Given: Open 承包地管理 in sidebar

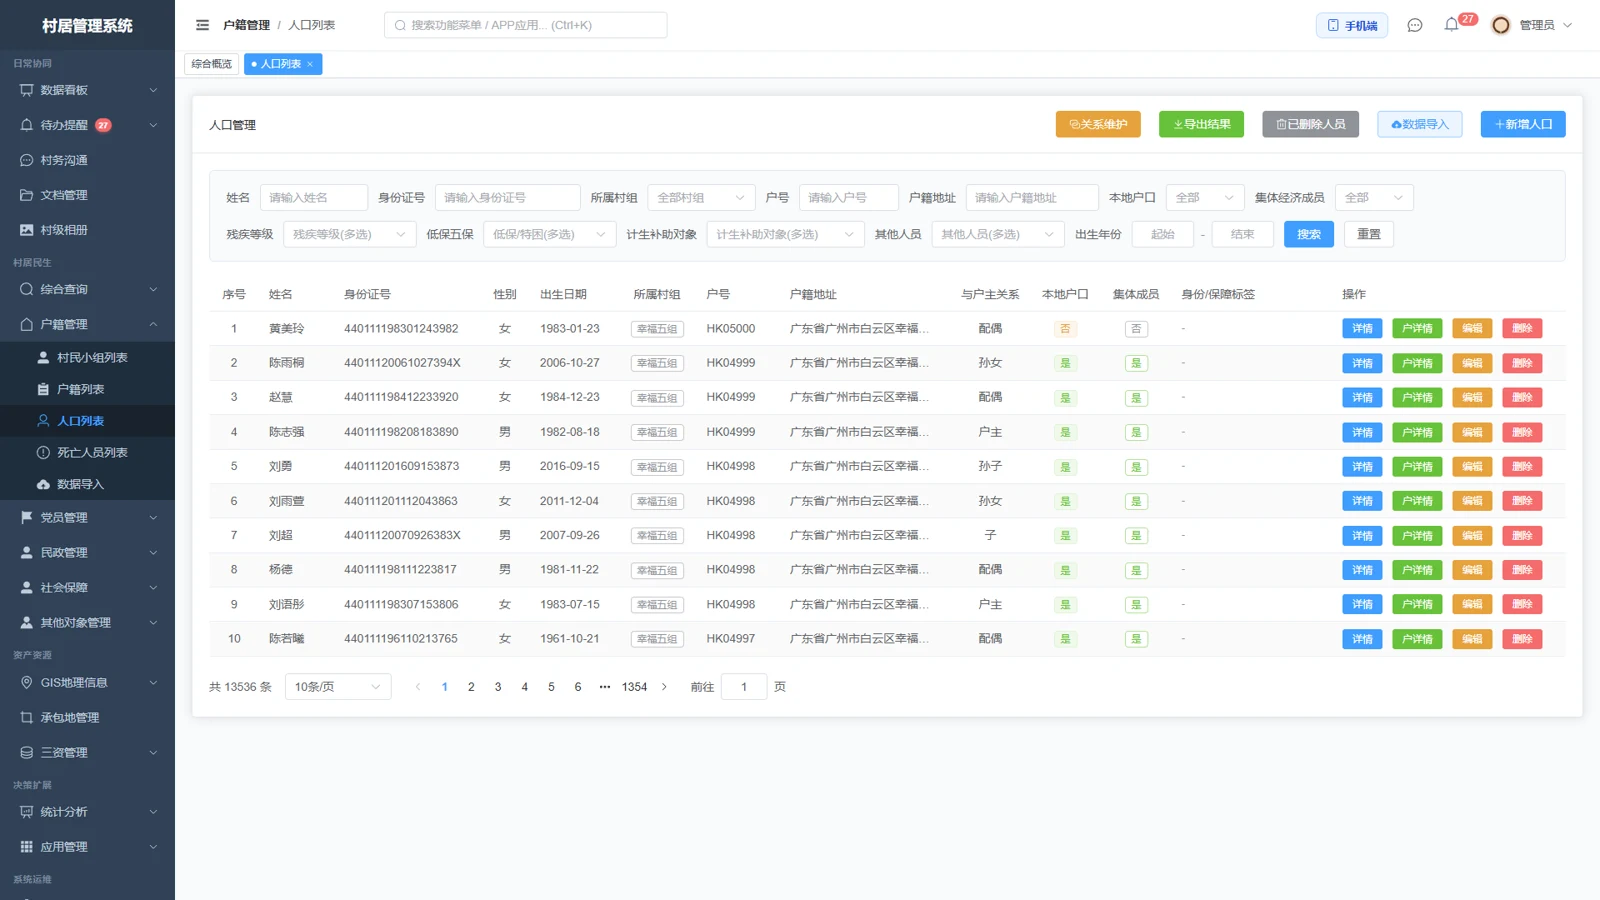Looking at the screenshot, I should coord(87,717).
